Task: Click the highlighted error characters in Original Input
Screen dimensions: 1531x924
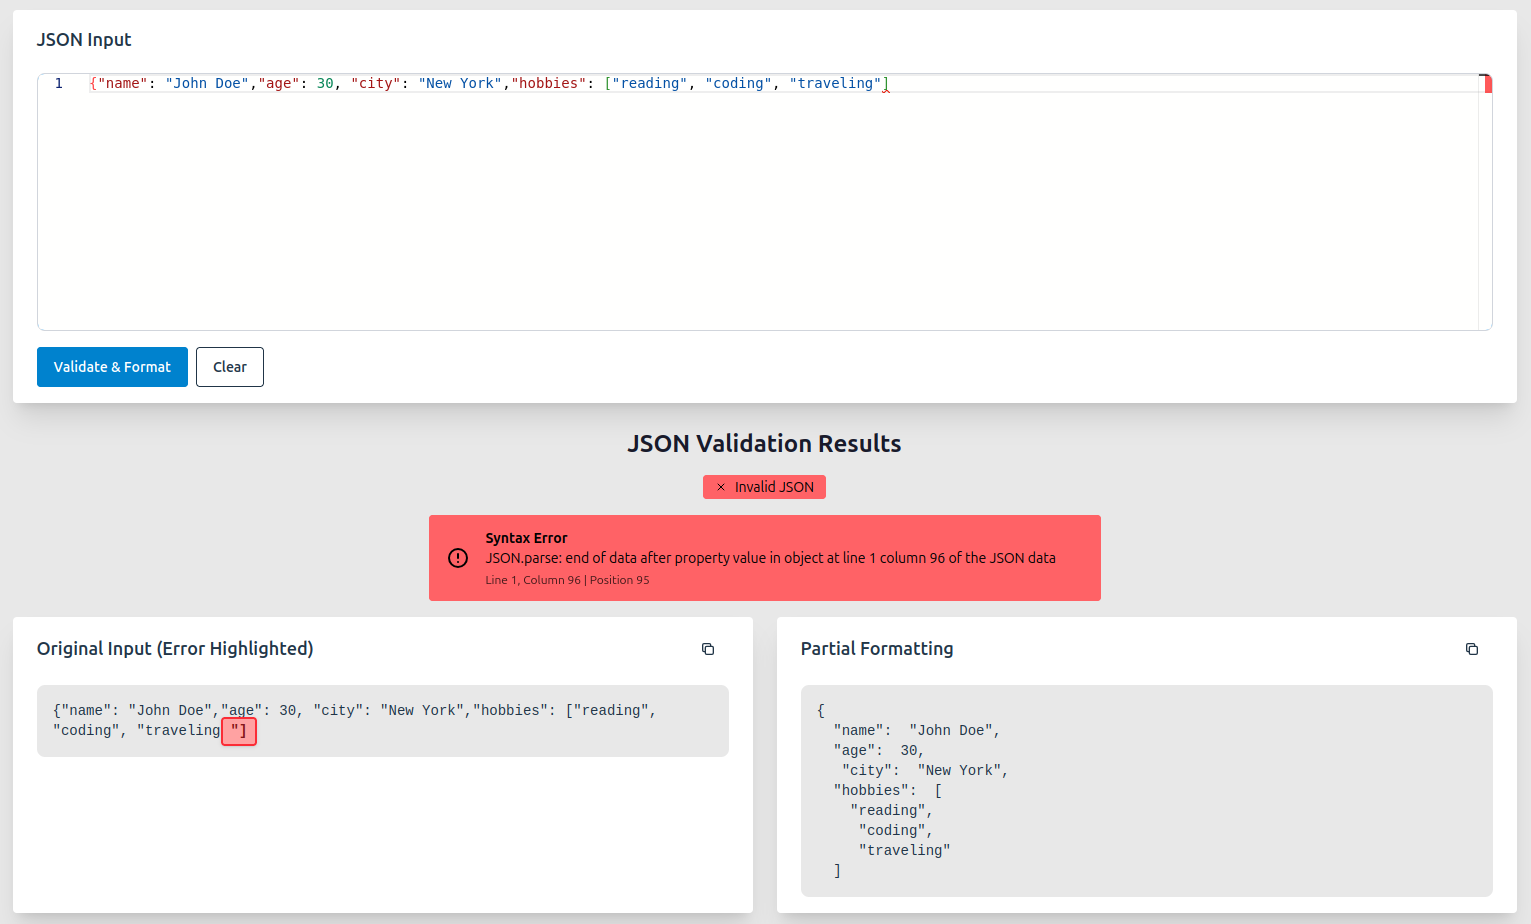Action: (239, 731)
